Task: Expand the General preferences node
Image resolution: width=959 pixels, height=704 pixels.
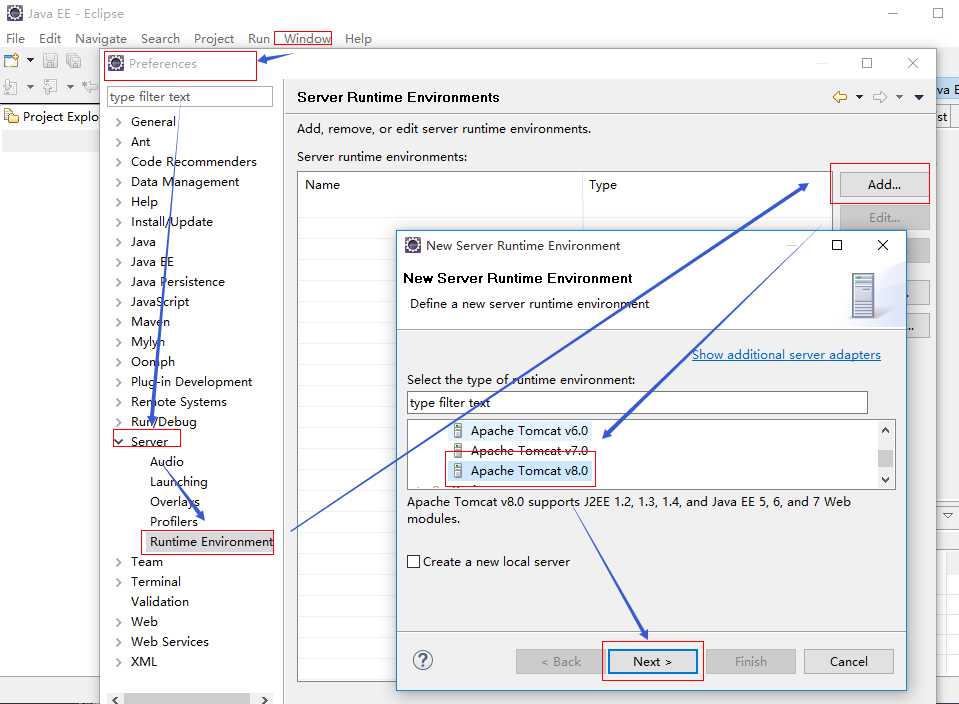Action: 119,122
